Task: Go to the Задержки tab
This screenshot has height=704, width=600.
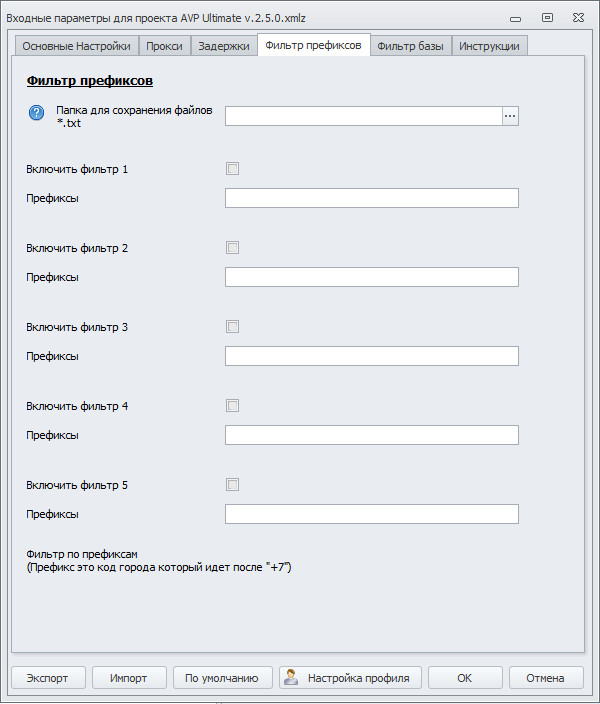Action: coord(224,46)
